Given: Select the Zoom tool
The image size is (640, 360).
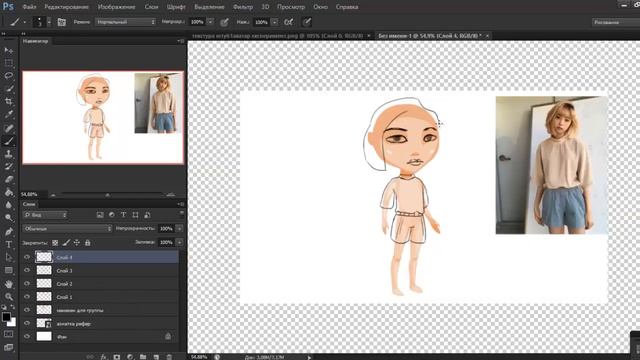Looking at the screenshot, I should 9,297.
